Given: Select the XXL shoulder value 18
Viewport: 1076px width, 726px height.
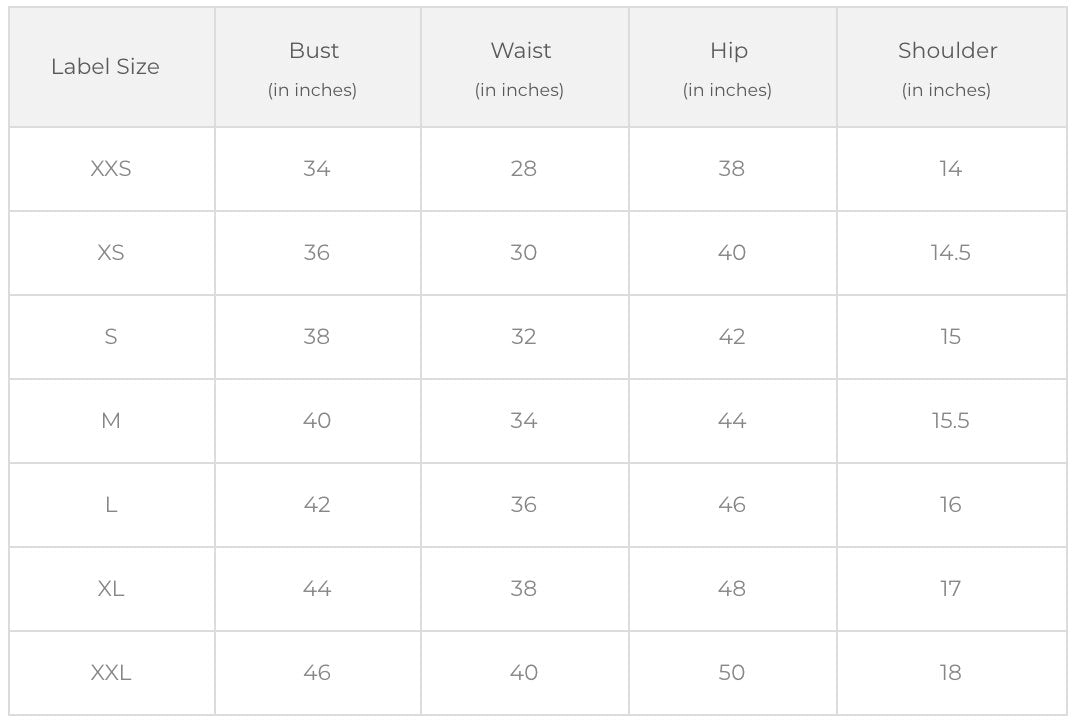Looking at the screenshot, I should [x=950, y=673].
